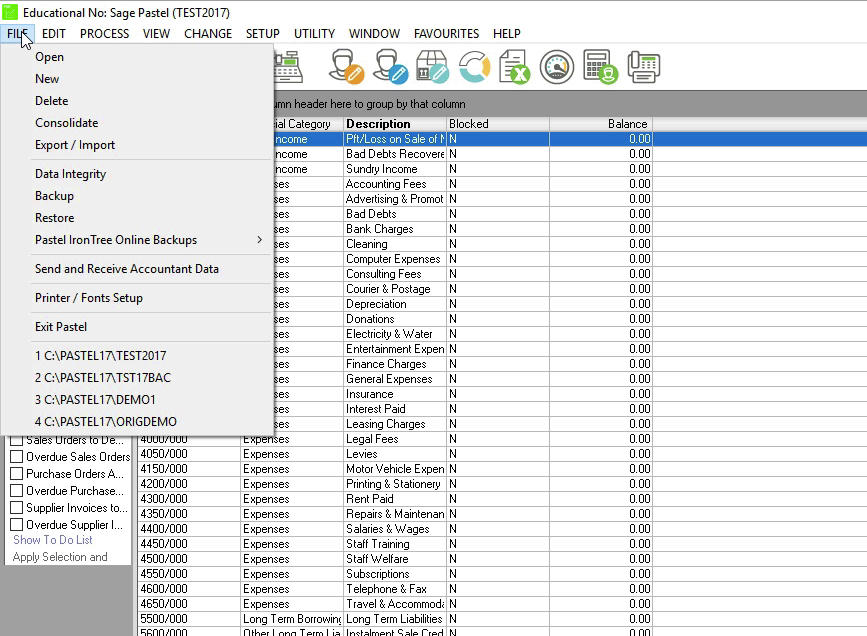The image size is (867, 636).
Task: Enable the Supplier Invoices checkbox
Action: pos(16,508)
